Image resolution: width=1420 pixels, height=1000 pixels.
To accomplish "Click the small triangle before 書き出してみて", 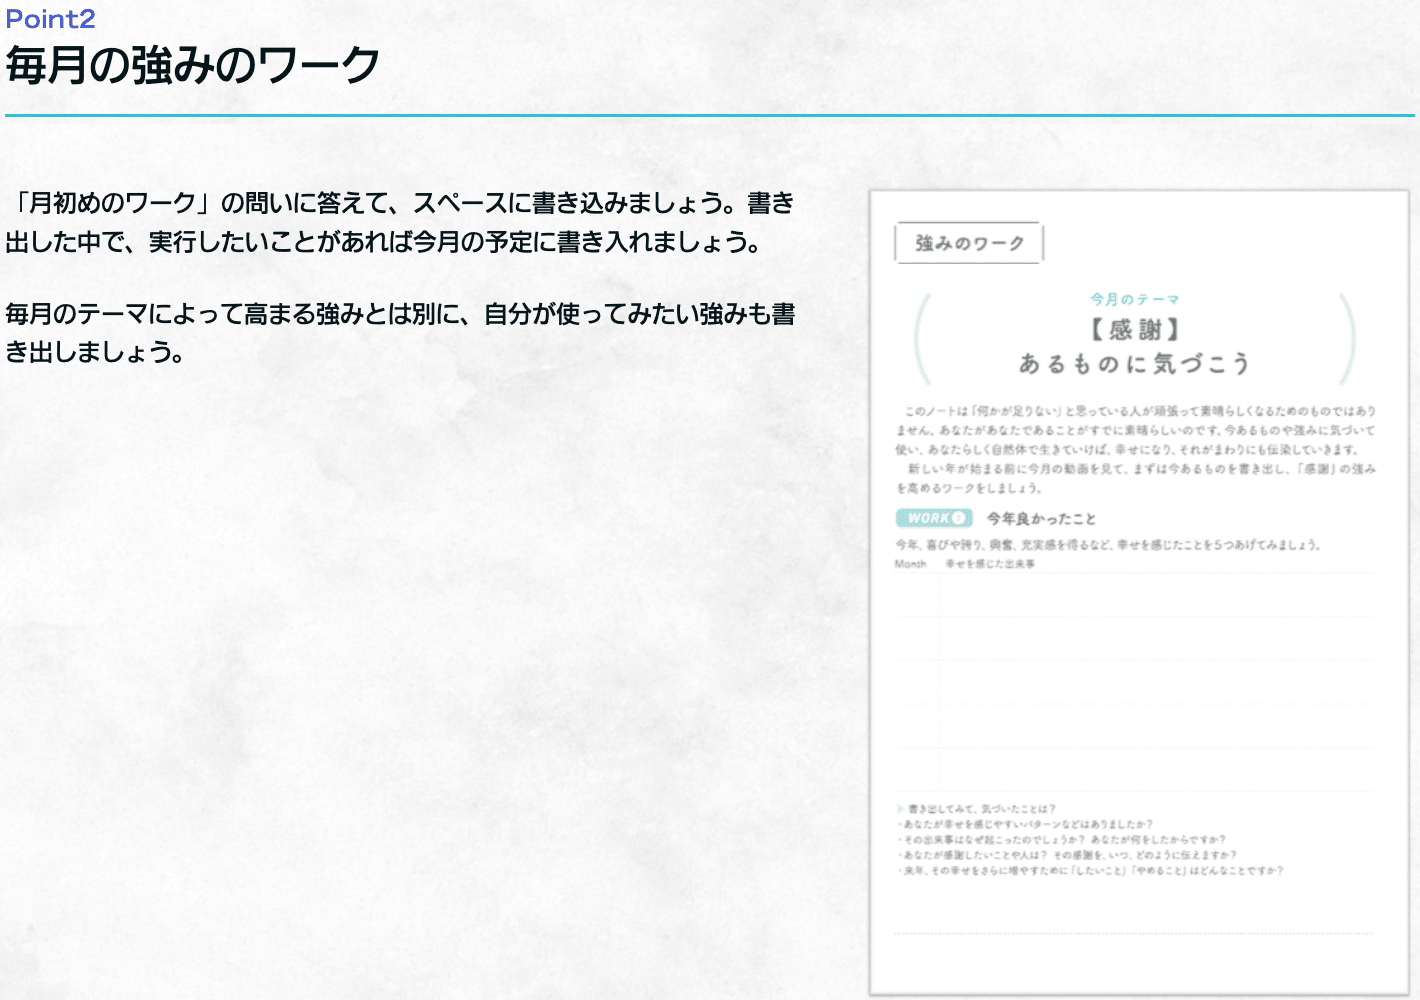I will coord(900,808).
